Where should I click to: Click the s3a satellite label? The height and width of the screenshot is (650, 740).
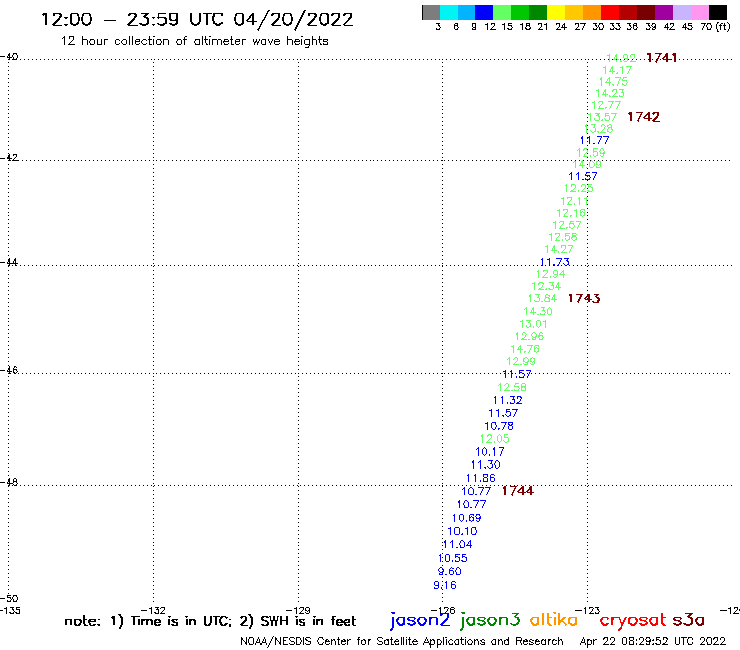coord(688,620)
